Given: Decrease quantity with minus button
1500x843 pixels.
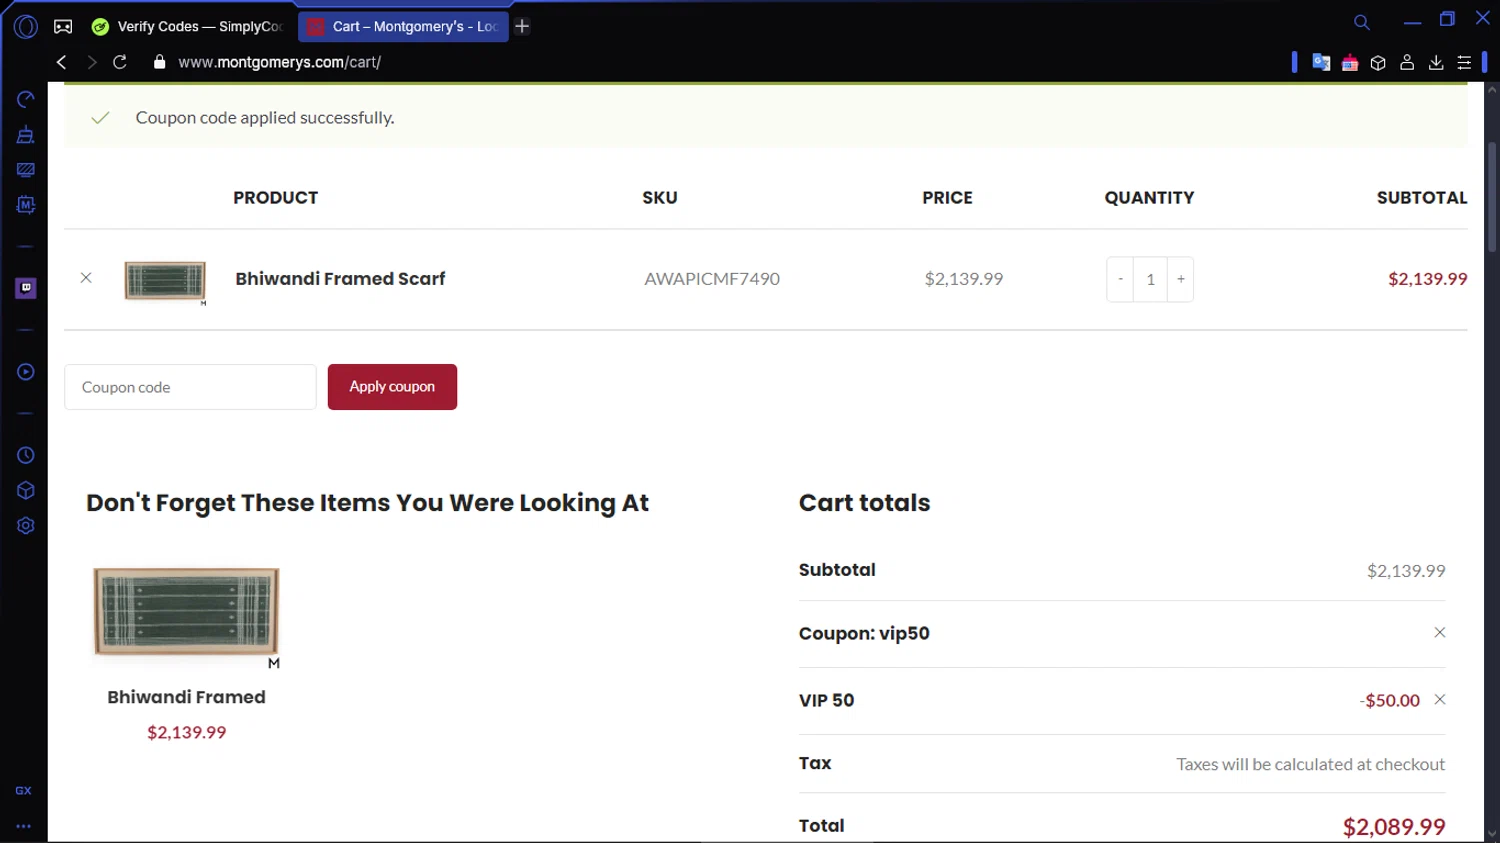Looking at the screenshot, I should (x=1120, y=279).
